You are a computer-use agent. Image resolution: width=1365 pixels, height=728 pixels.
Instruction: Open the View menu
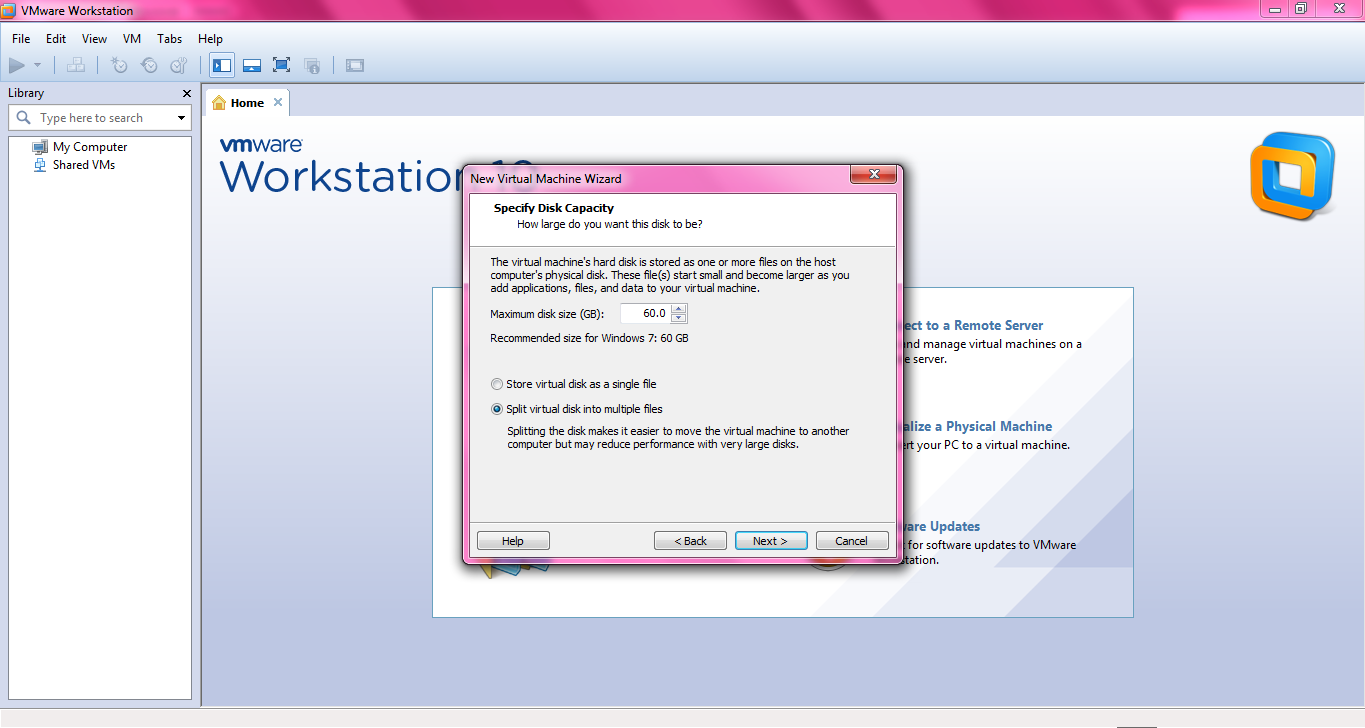click(94, 39)
